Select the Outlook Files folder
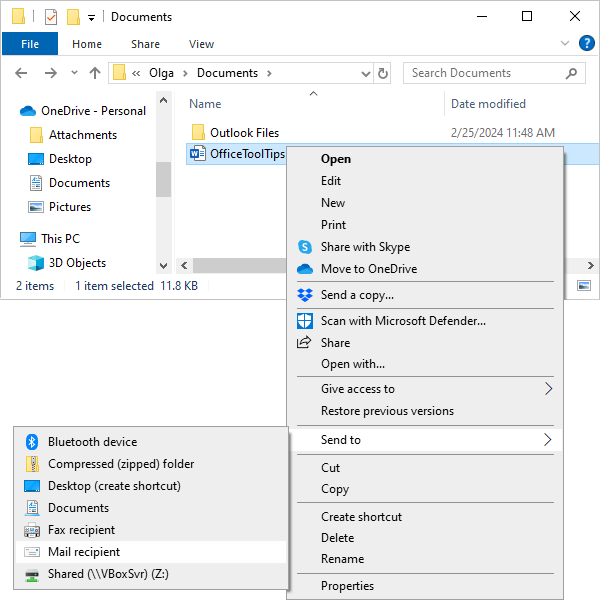600x600 pixels. point(235,133)
